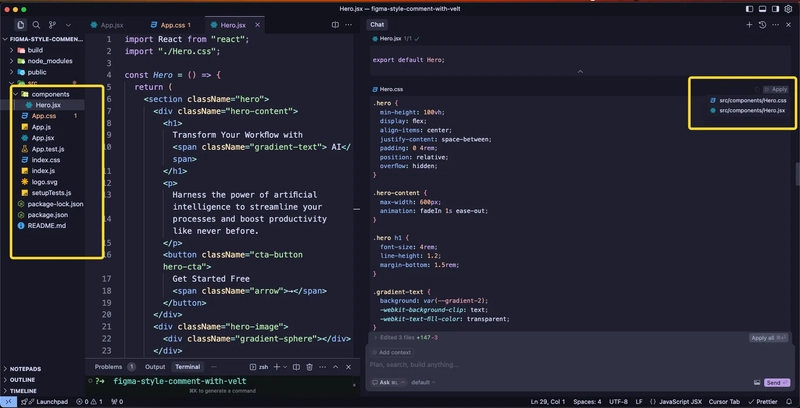Click the split editor icon
This screenshot has height=408, width=800.
[x=335, y=24]
